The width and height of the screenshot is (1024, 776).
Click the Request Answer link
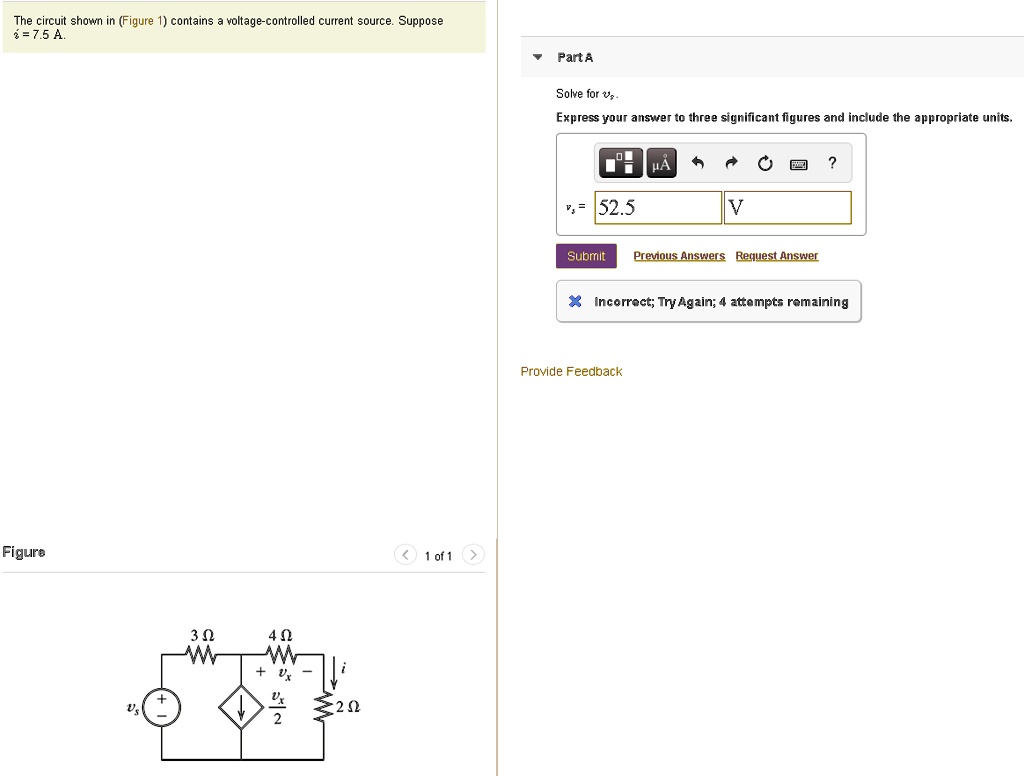[x=777, y=255]
